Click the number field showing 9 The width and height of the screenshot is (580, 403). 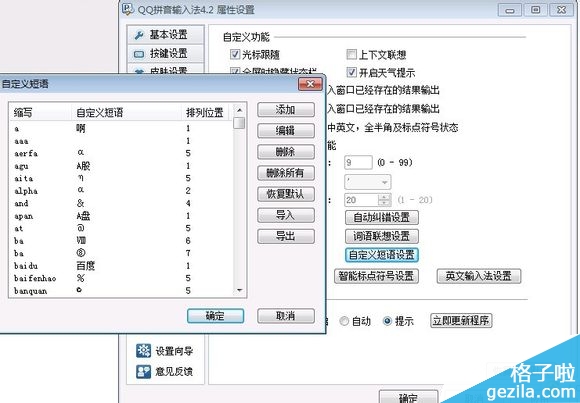358,162
